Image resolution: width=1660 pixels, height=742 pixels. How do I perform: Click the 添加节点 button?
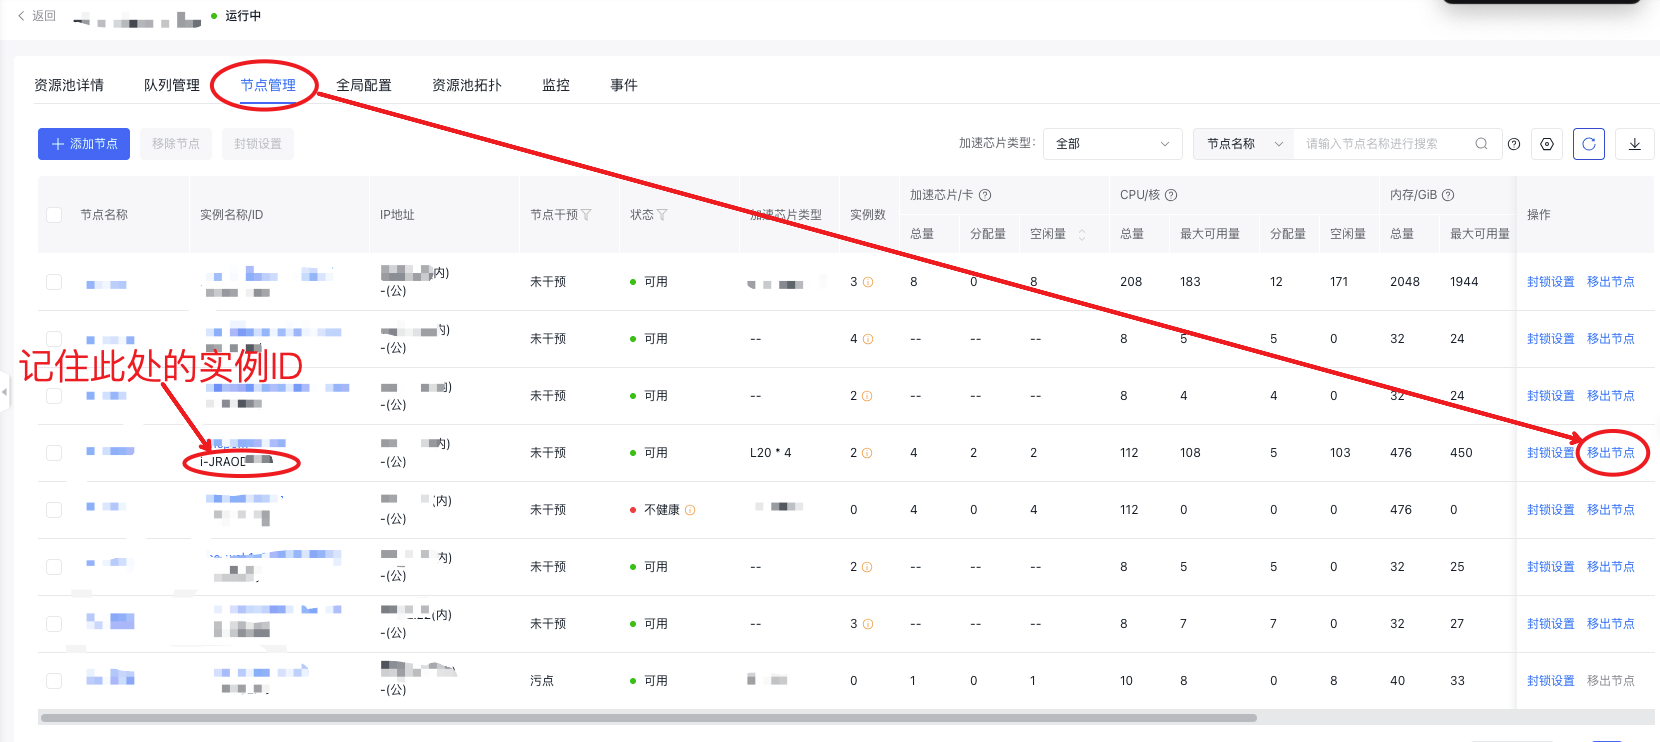[x=85, y=144]
